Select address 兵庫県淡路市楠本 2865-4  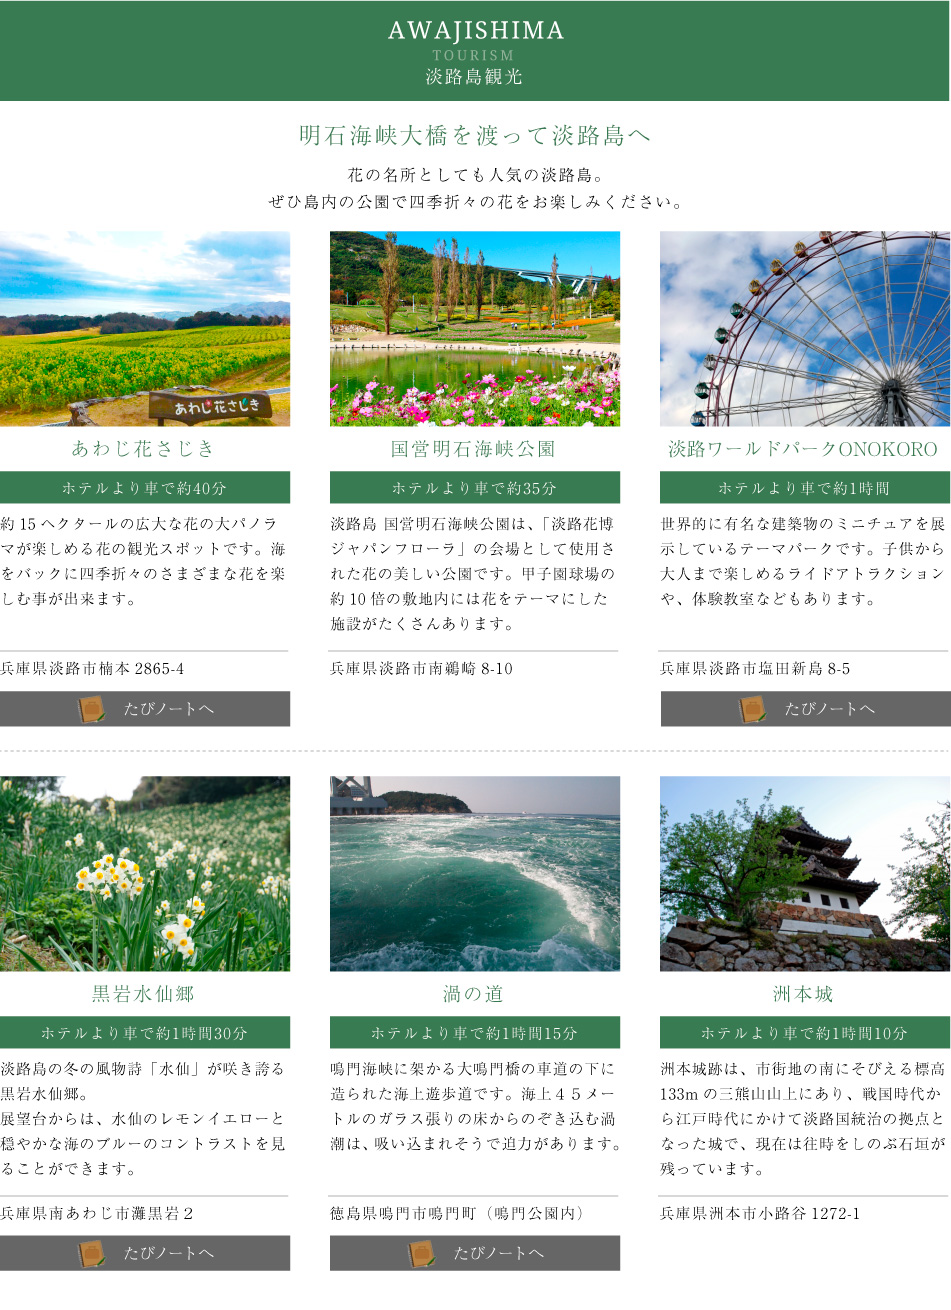point(93,669)
